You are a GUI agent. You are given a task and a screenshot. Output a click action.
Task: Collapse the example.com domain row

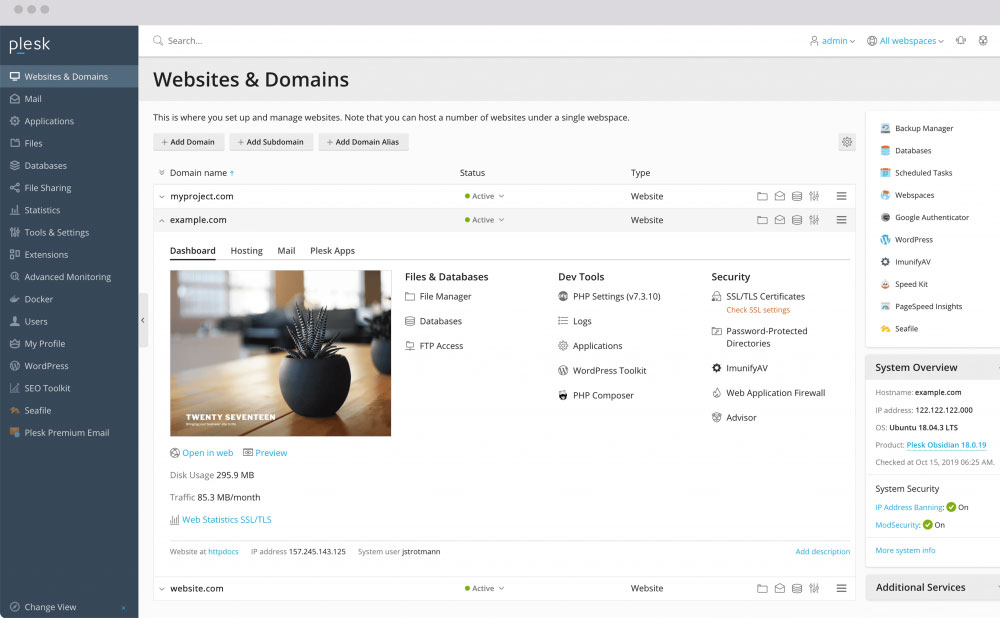(x=161, y=220)
